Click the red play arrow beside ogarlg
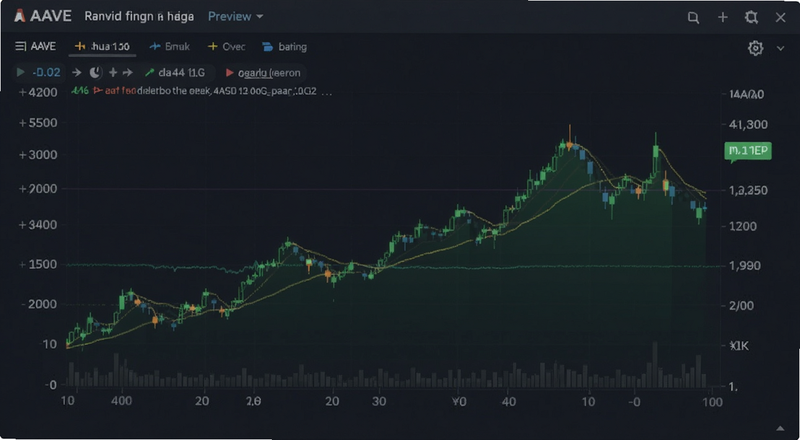 (x=230, y=73)
